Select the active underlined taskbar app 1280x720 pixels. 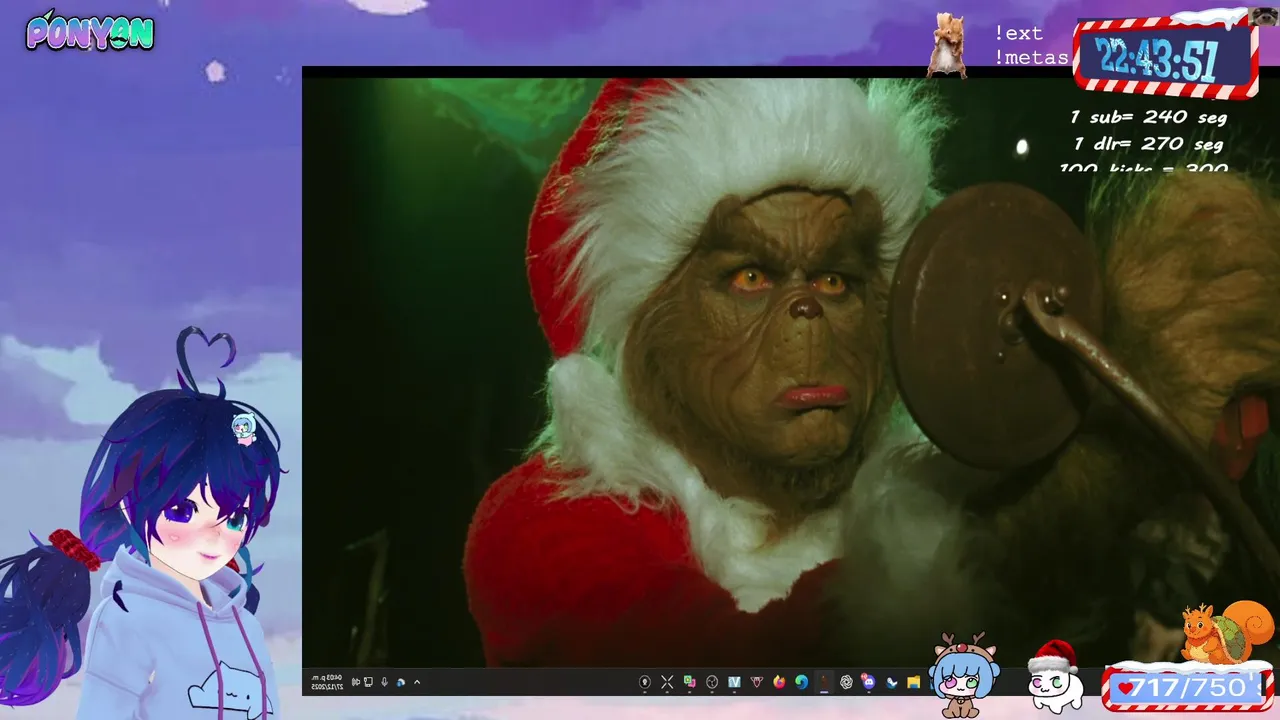(x=824, y=682)
